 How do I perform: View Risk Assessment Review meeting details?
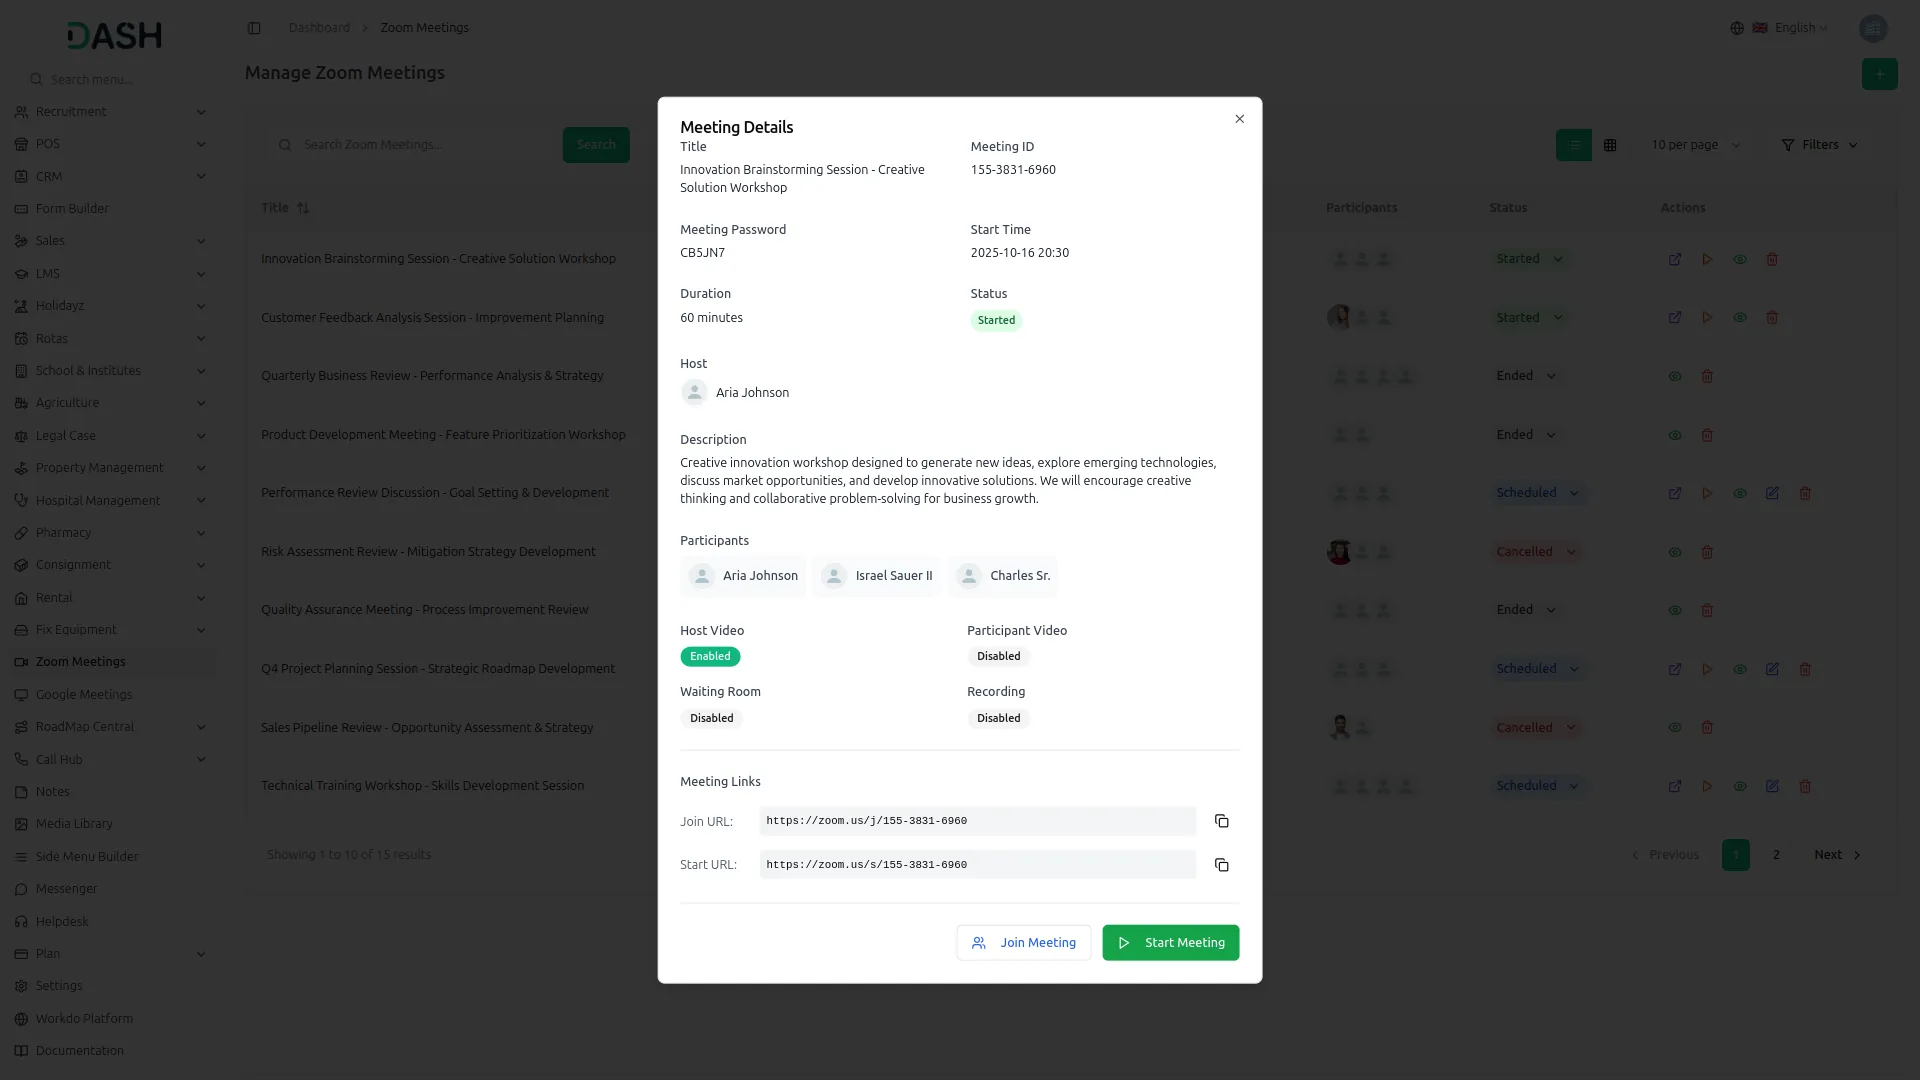1675,552
